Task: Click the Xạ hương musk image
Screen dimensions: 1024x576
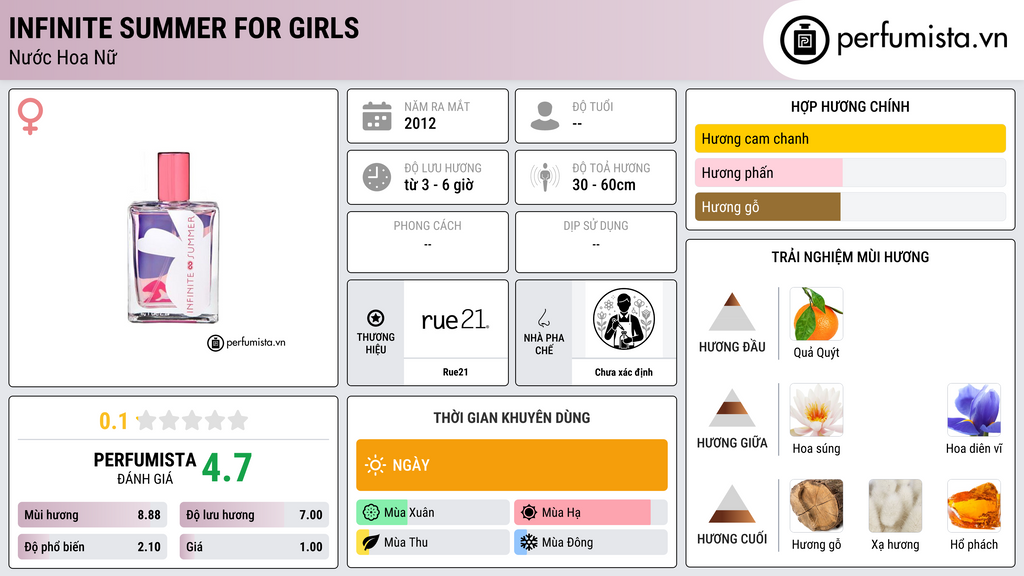Action: point(895,506)
